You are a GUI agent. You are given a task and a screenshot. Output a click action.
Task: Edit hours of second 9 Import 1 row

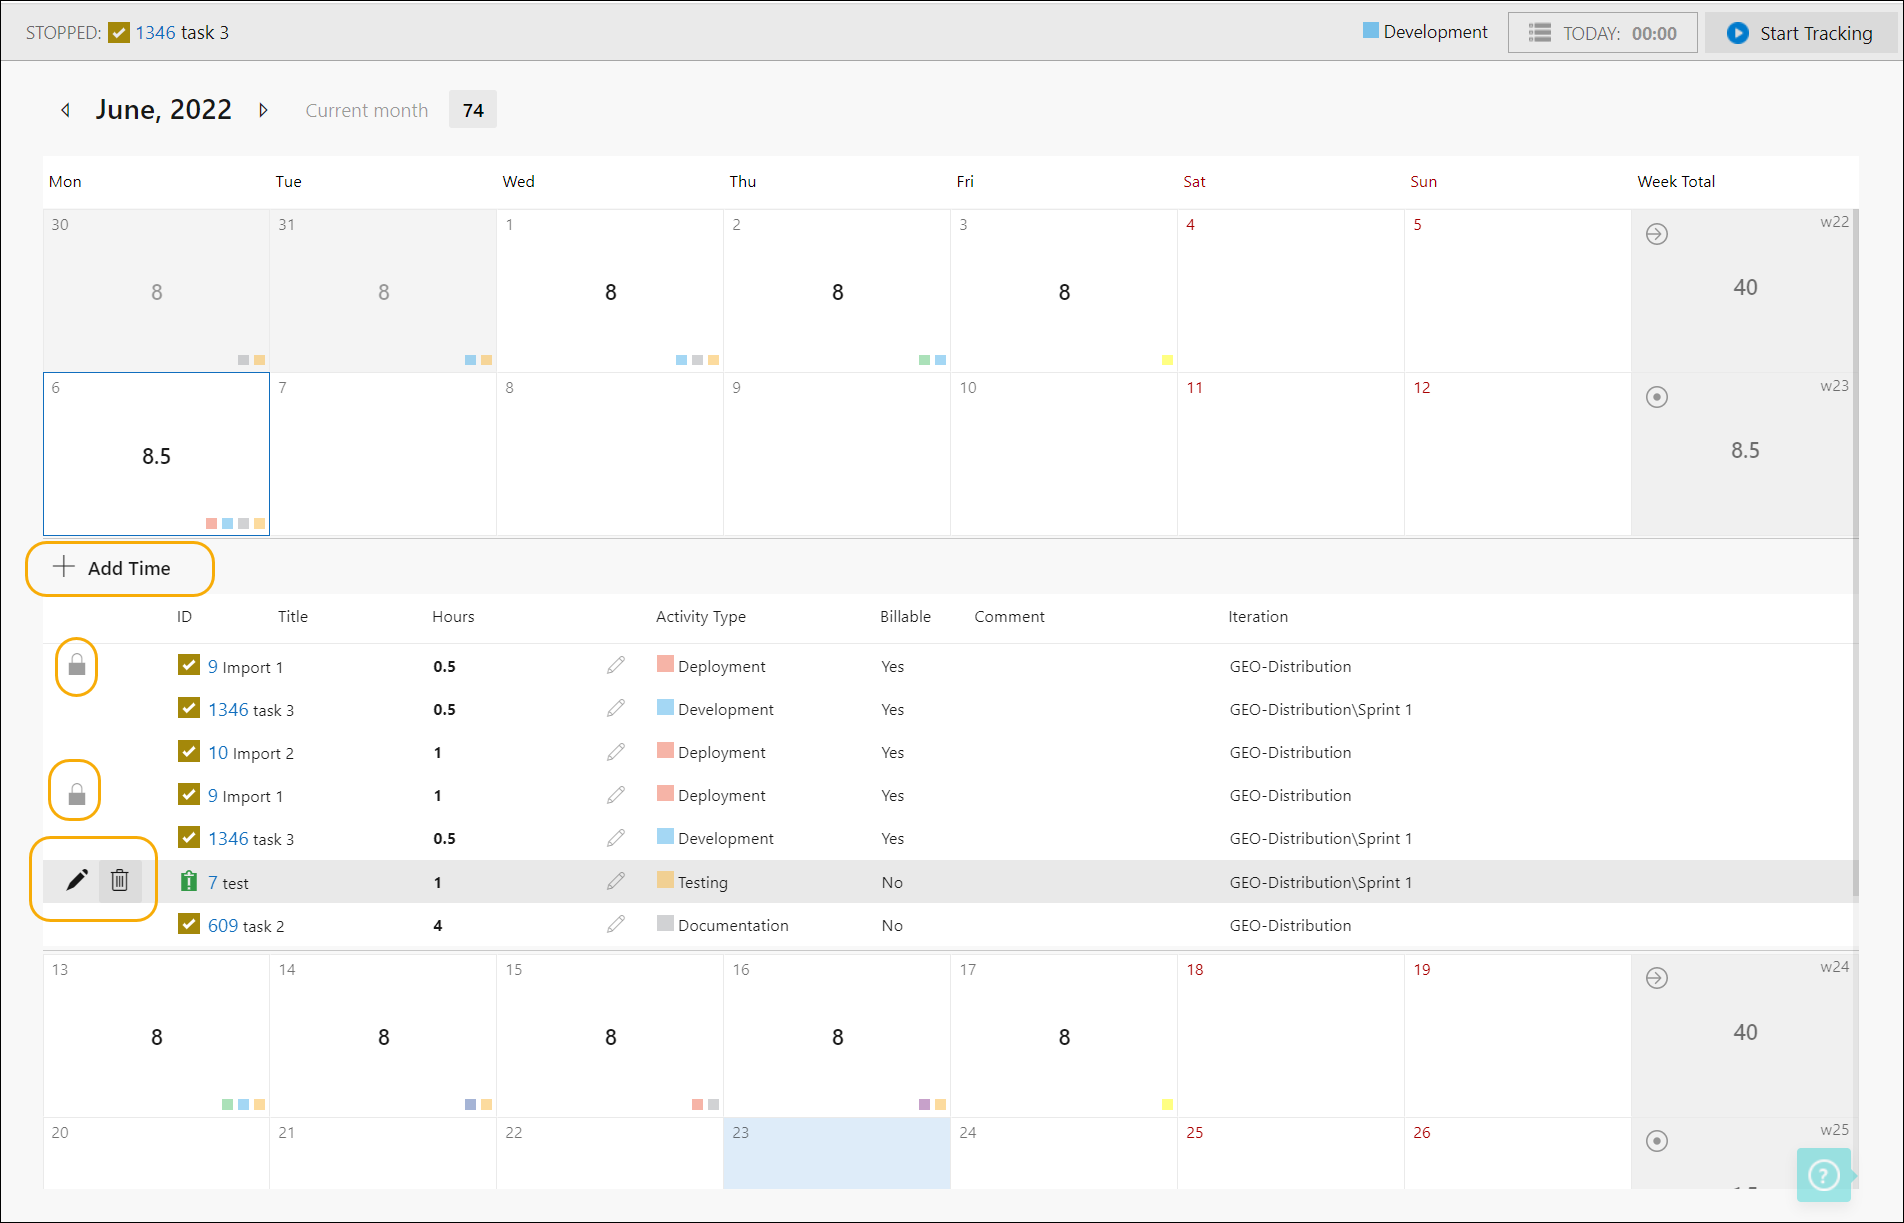coord(616,794)
